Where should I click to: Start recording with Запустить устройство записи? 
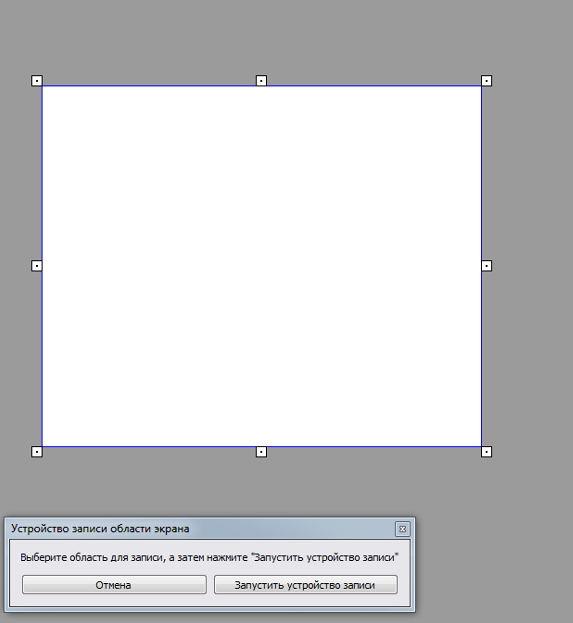pos(306,585)
